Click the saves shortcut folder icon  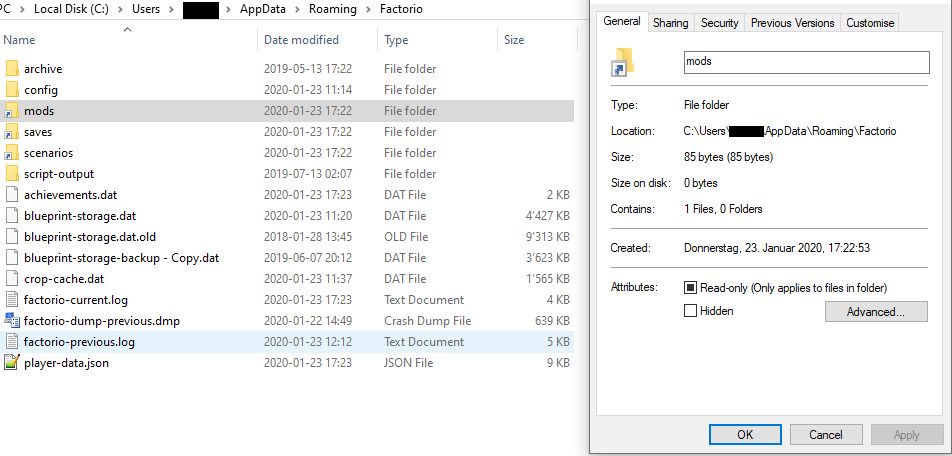pyautogui.click(x=12, y=132)
